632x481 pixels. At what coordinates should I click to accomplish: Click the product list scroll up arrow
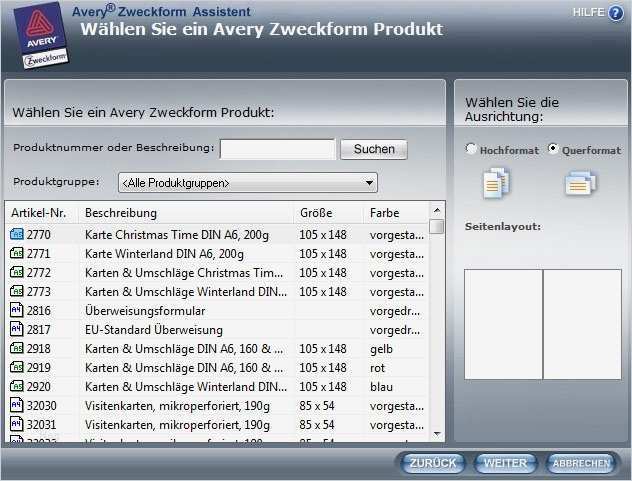tap(437, 210)
